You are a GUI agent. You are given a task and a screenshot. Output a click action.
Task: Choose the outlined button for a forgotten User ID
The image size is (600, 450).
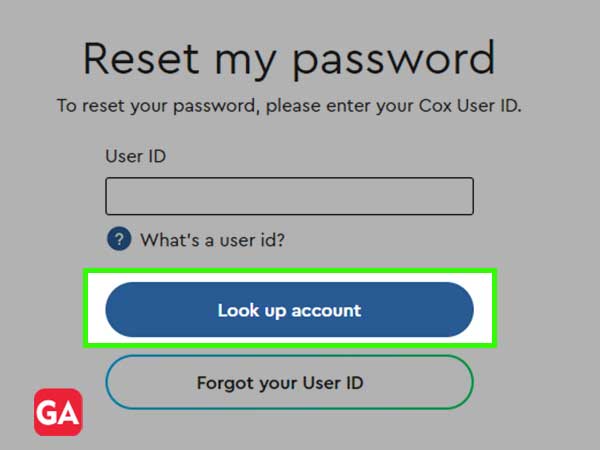[x=290, y=382]
